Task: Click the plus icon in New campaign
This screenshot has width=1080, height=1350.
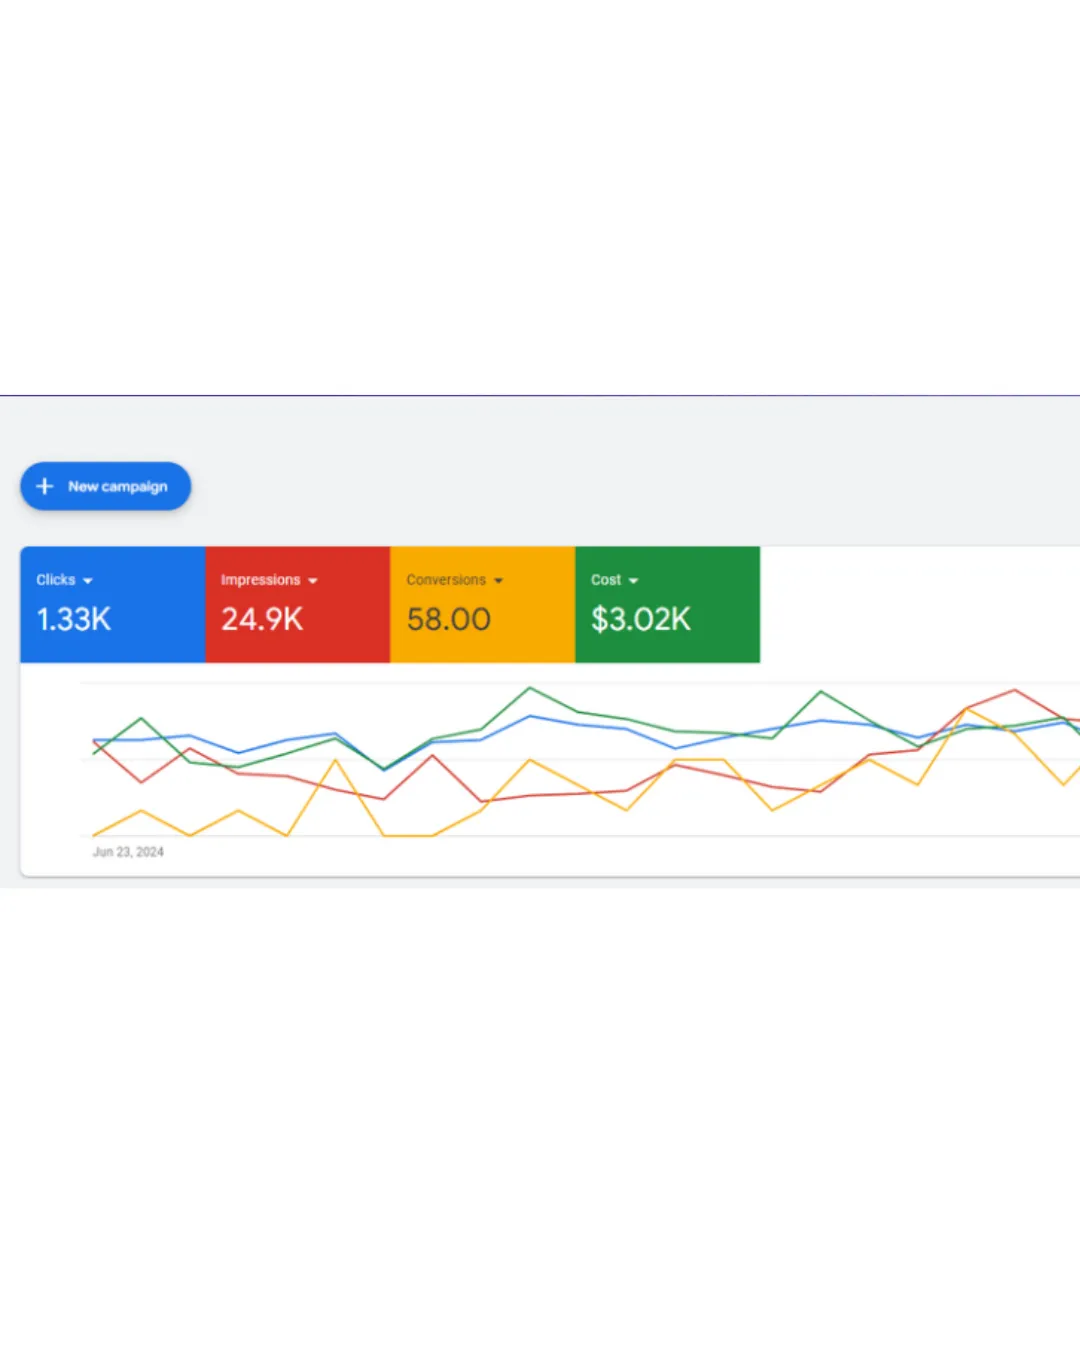Action: click(x=45, y=486)
